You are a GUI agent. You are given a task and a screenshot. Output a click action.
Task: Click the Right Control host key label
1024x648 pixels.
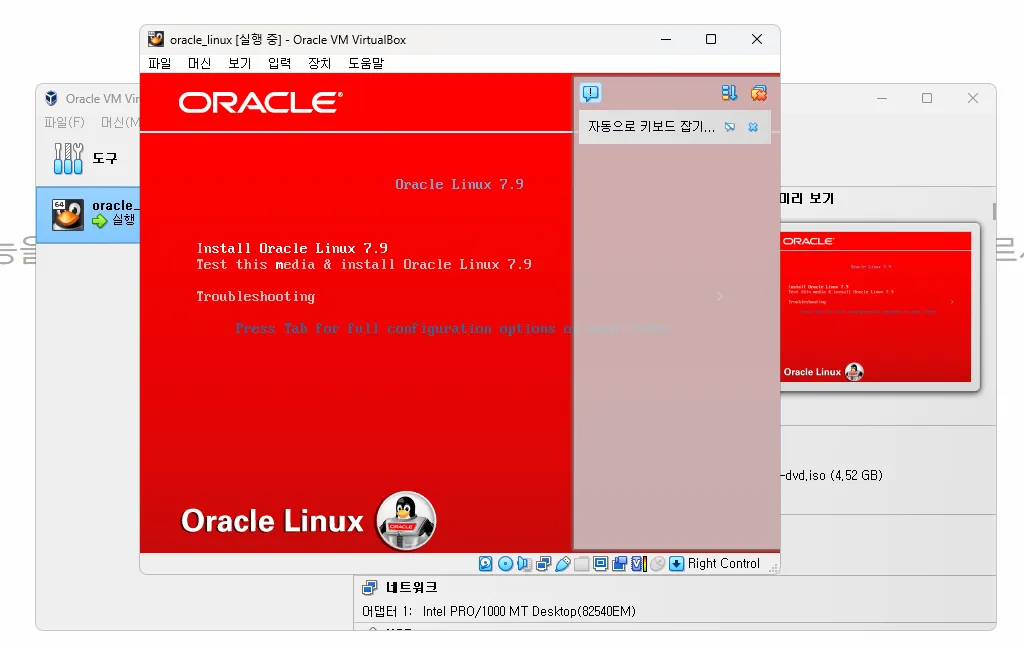click(724, 564)
